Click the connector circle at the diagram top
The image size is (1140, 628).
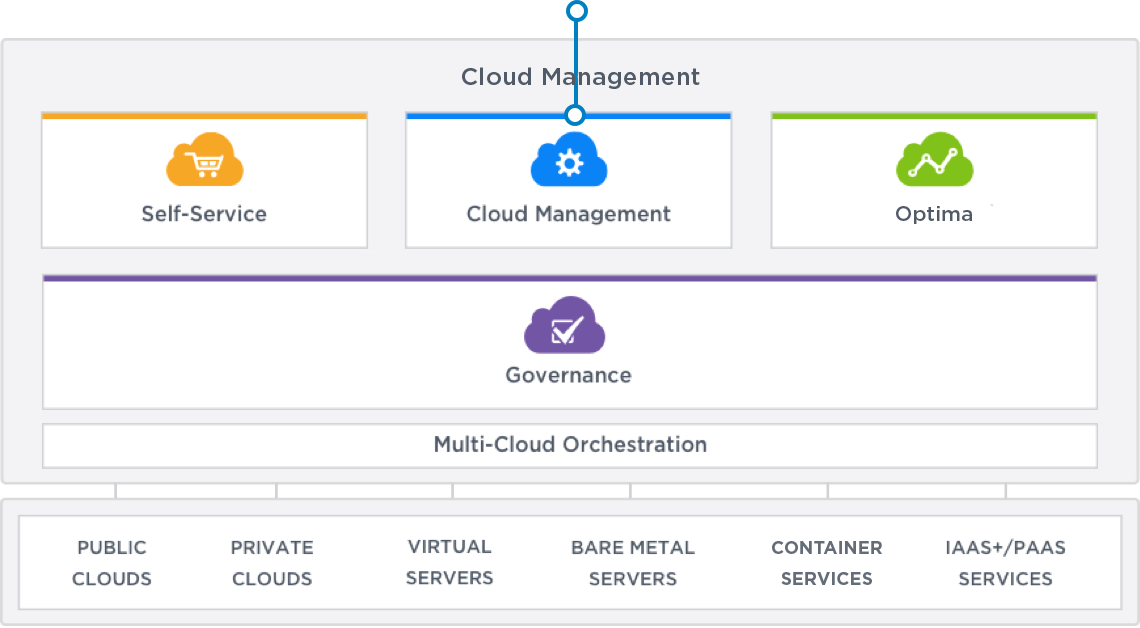(576, 11)
